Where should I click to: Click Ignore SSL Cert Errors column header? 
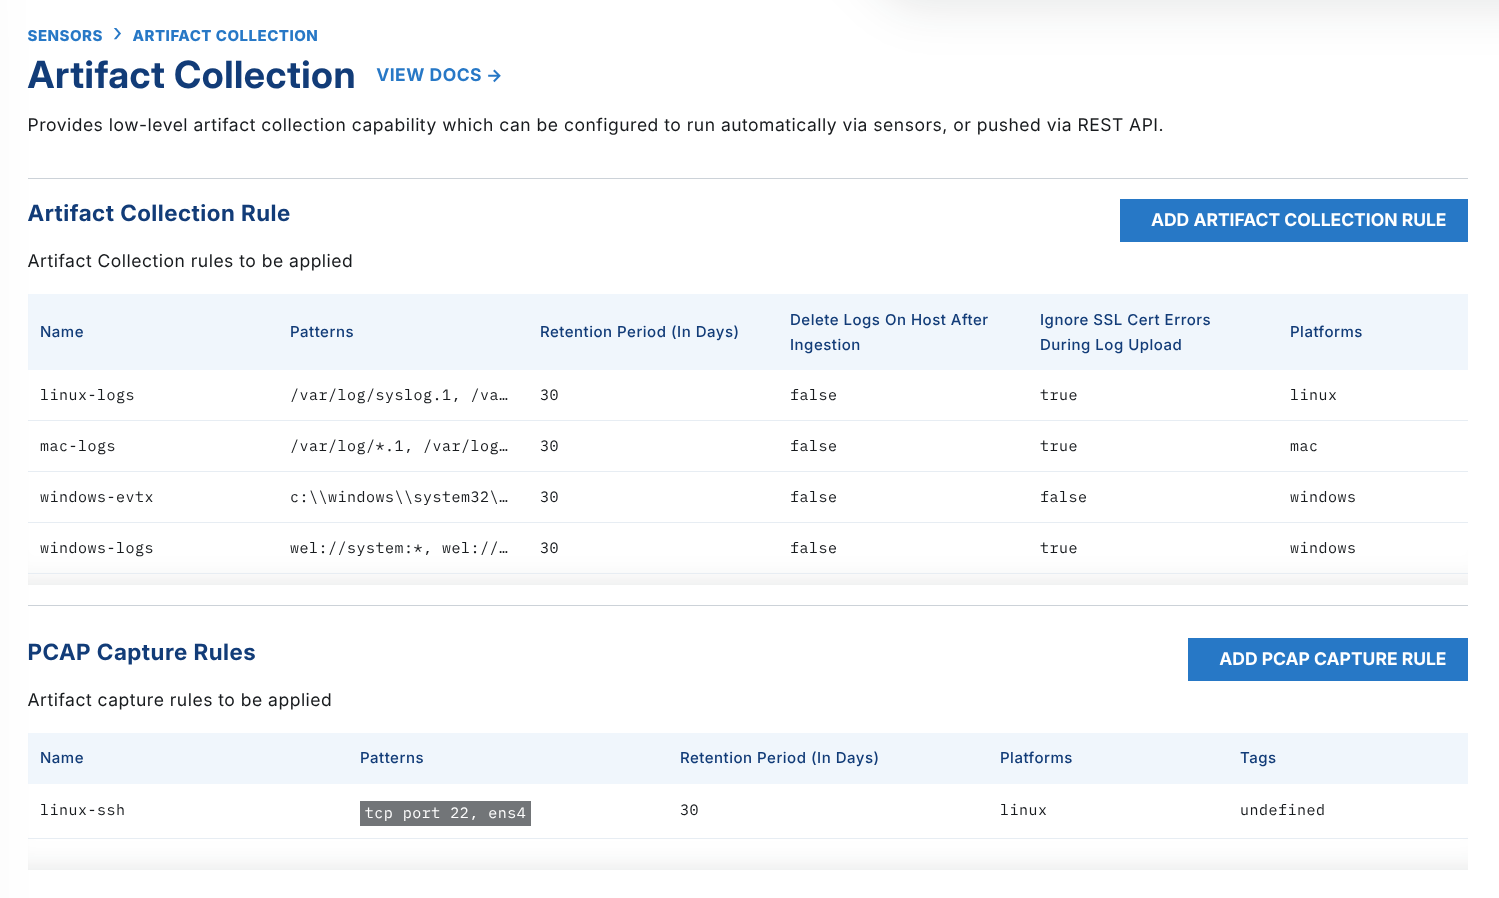tap(1124, 332)
